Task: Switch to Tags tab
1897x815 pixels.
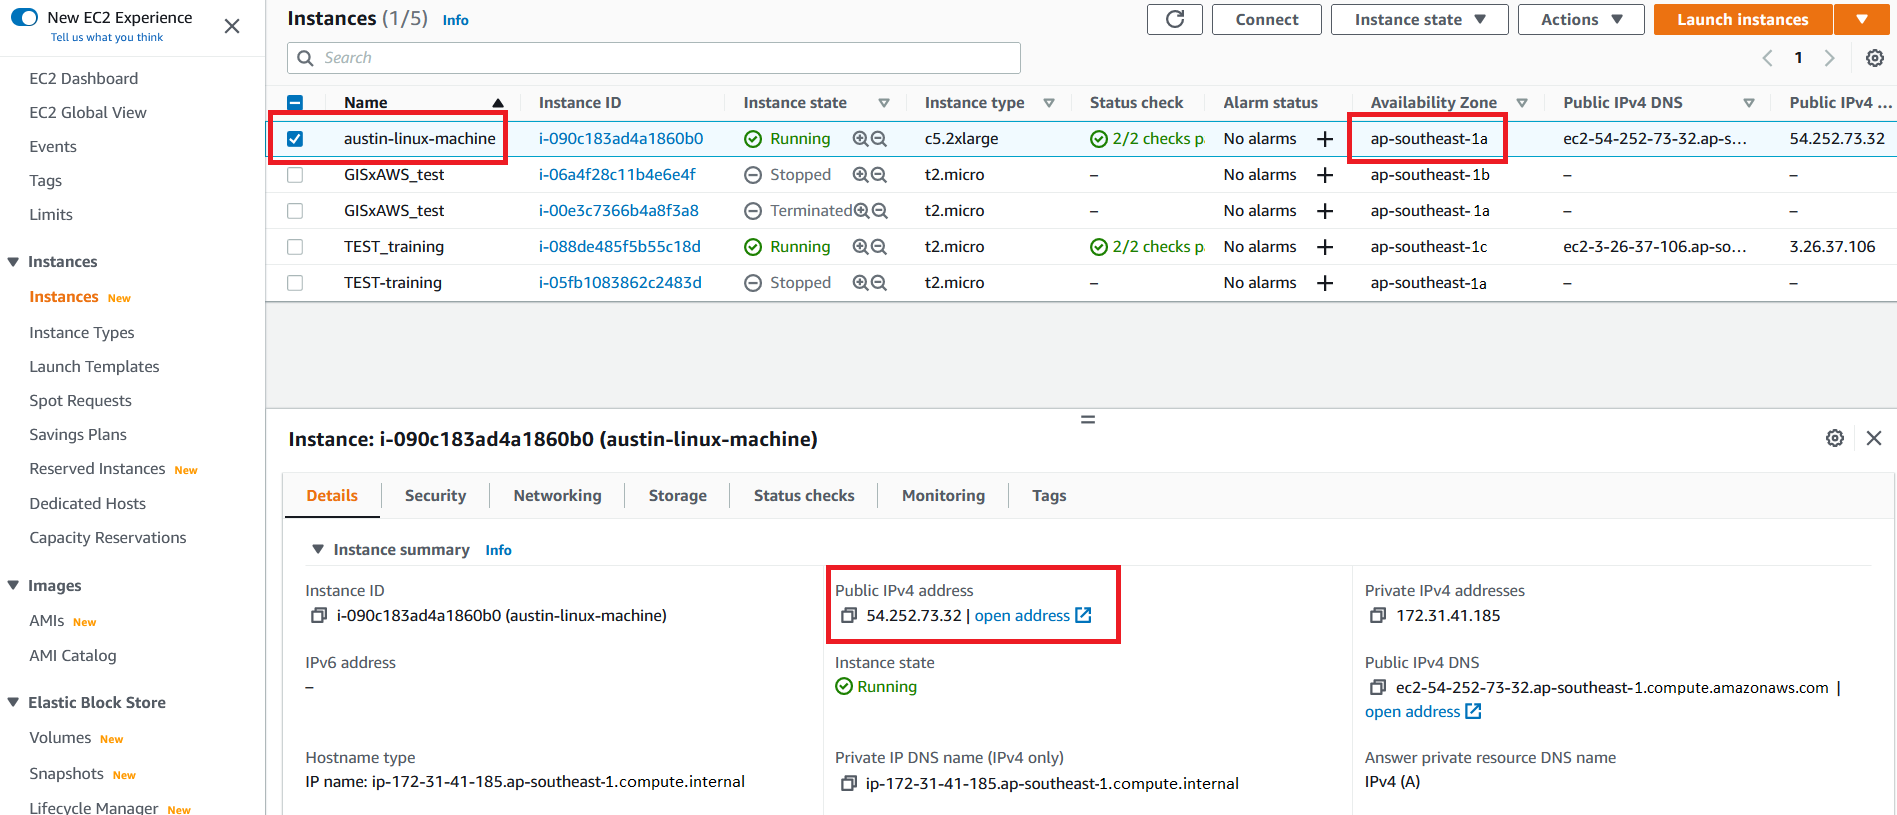Action: [1049, 496]
